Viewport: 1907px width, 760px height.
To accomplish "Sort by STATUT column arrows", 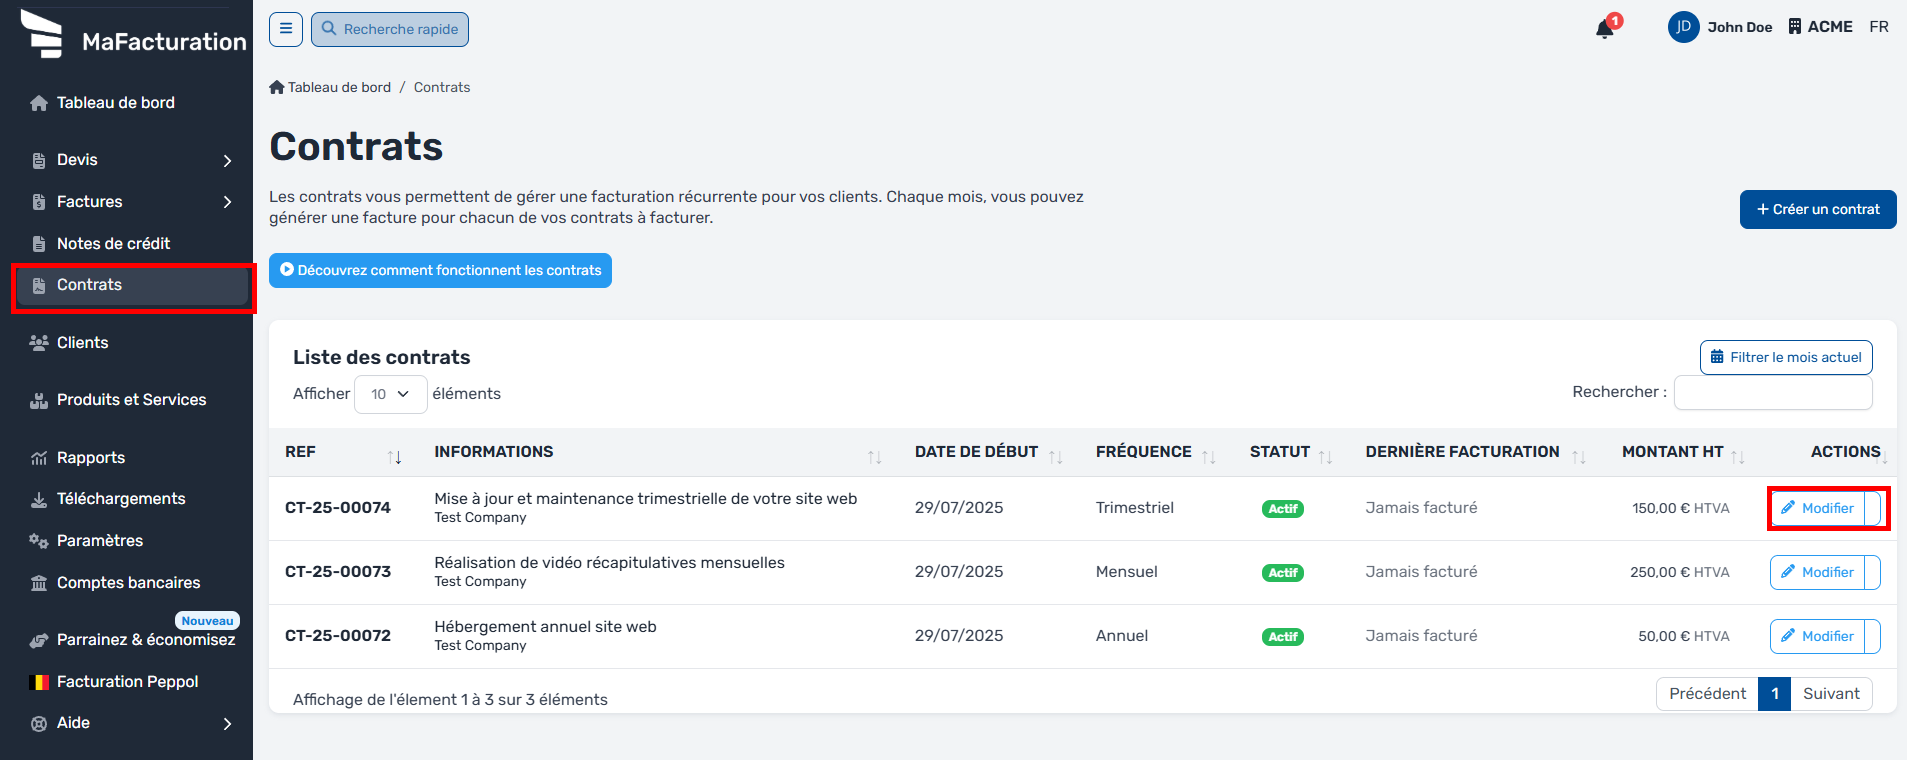I will pyautogui.click(x=1325, y=457).
